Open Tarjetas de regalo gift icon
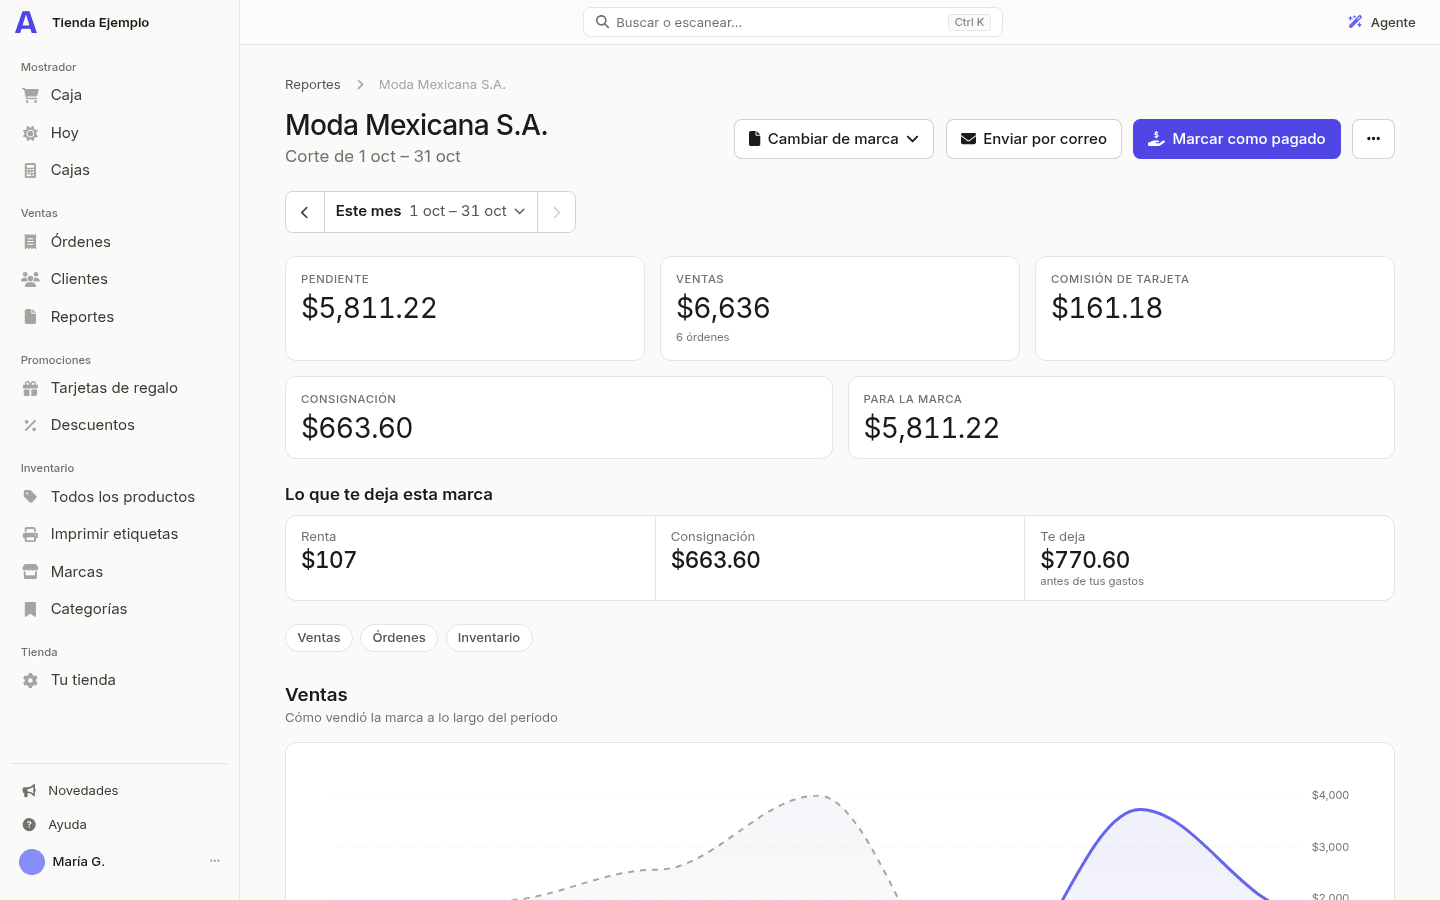This screenshot has height=900, width=1440. [30, 388]
